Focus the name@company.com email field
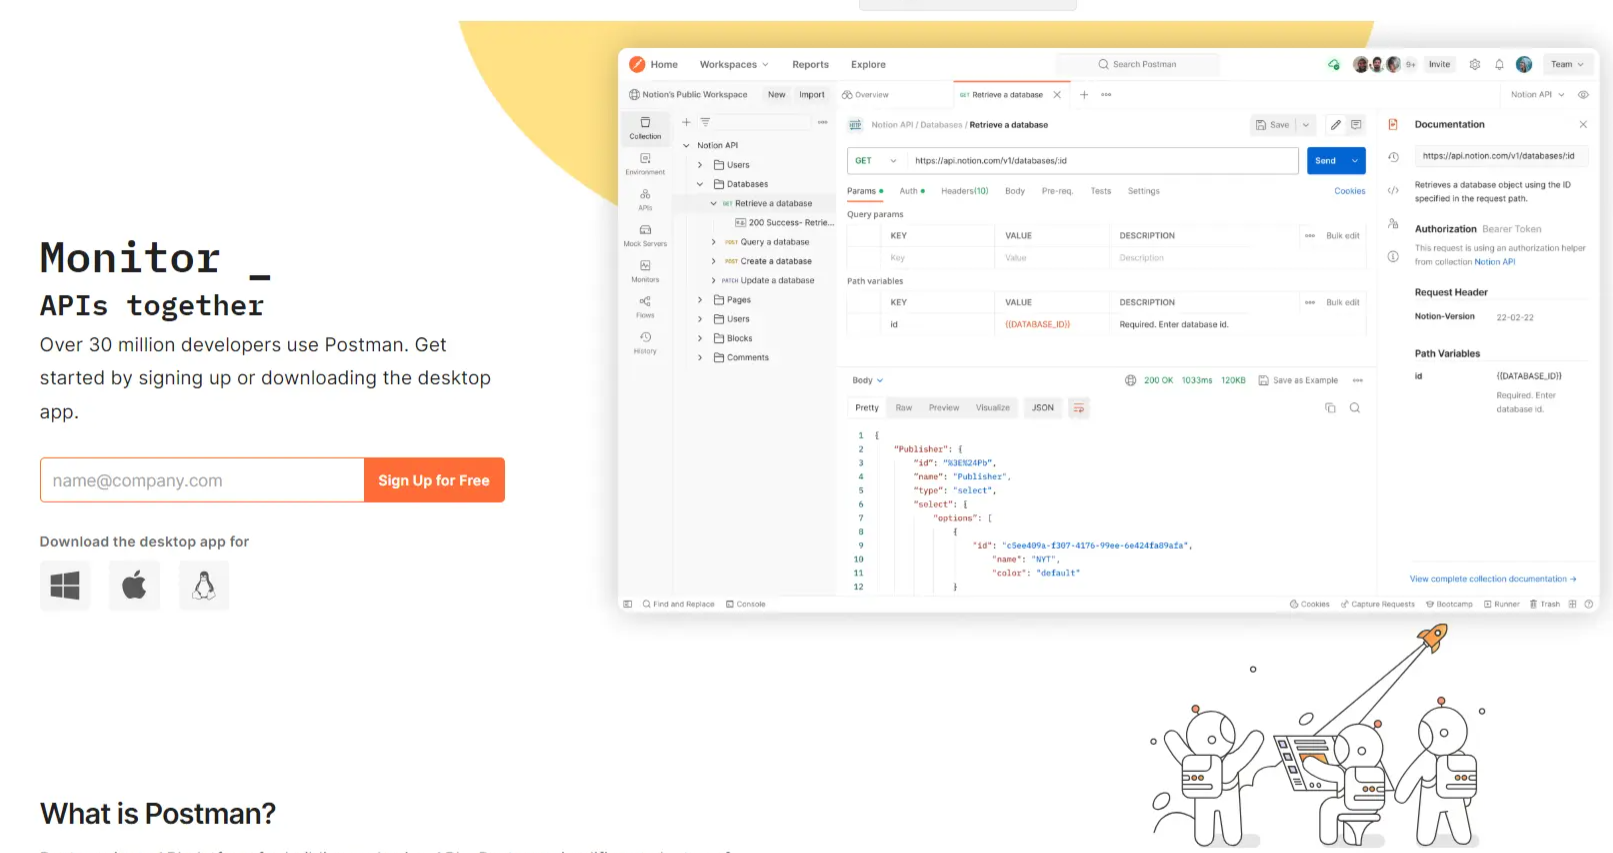This screenshot has width=1613, height=853. pos(202,480)
